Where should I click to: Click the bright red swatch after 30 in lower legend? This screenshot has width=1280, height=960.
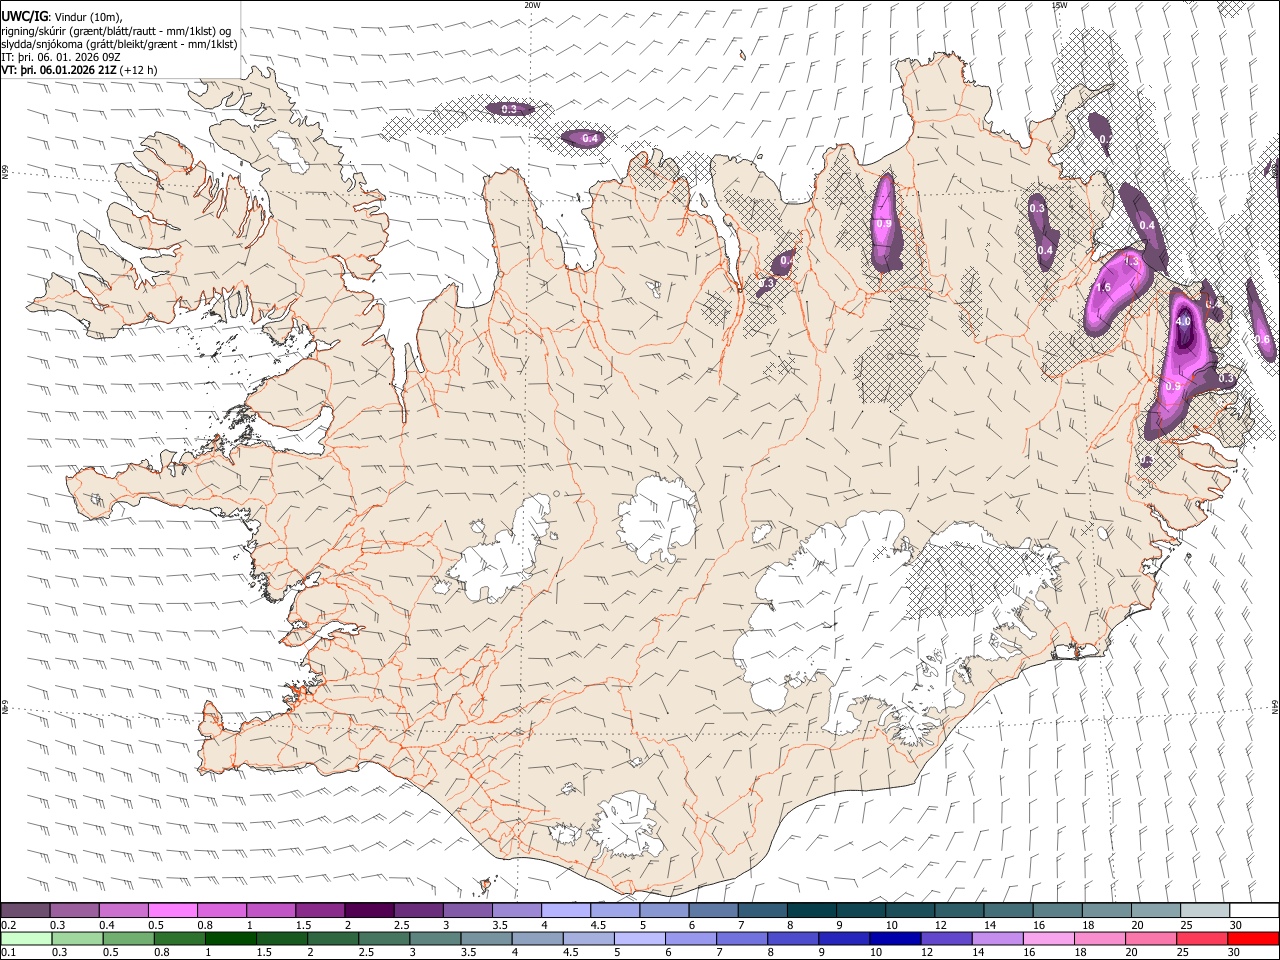1252,938
